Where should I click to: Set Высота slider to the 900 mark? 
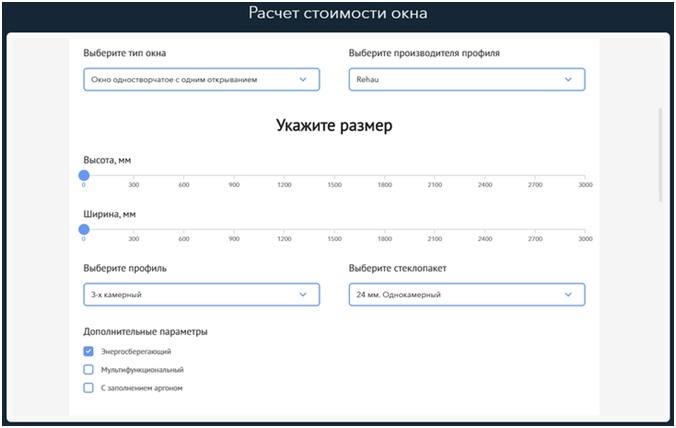click(234, 176)
